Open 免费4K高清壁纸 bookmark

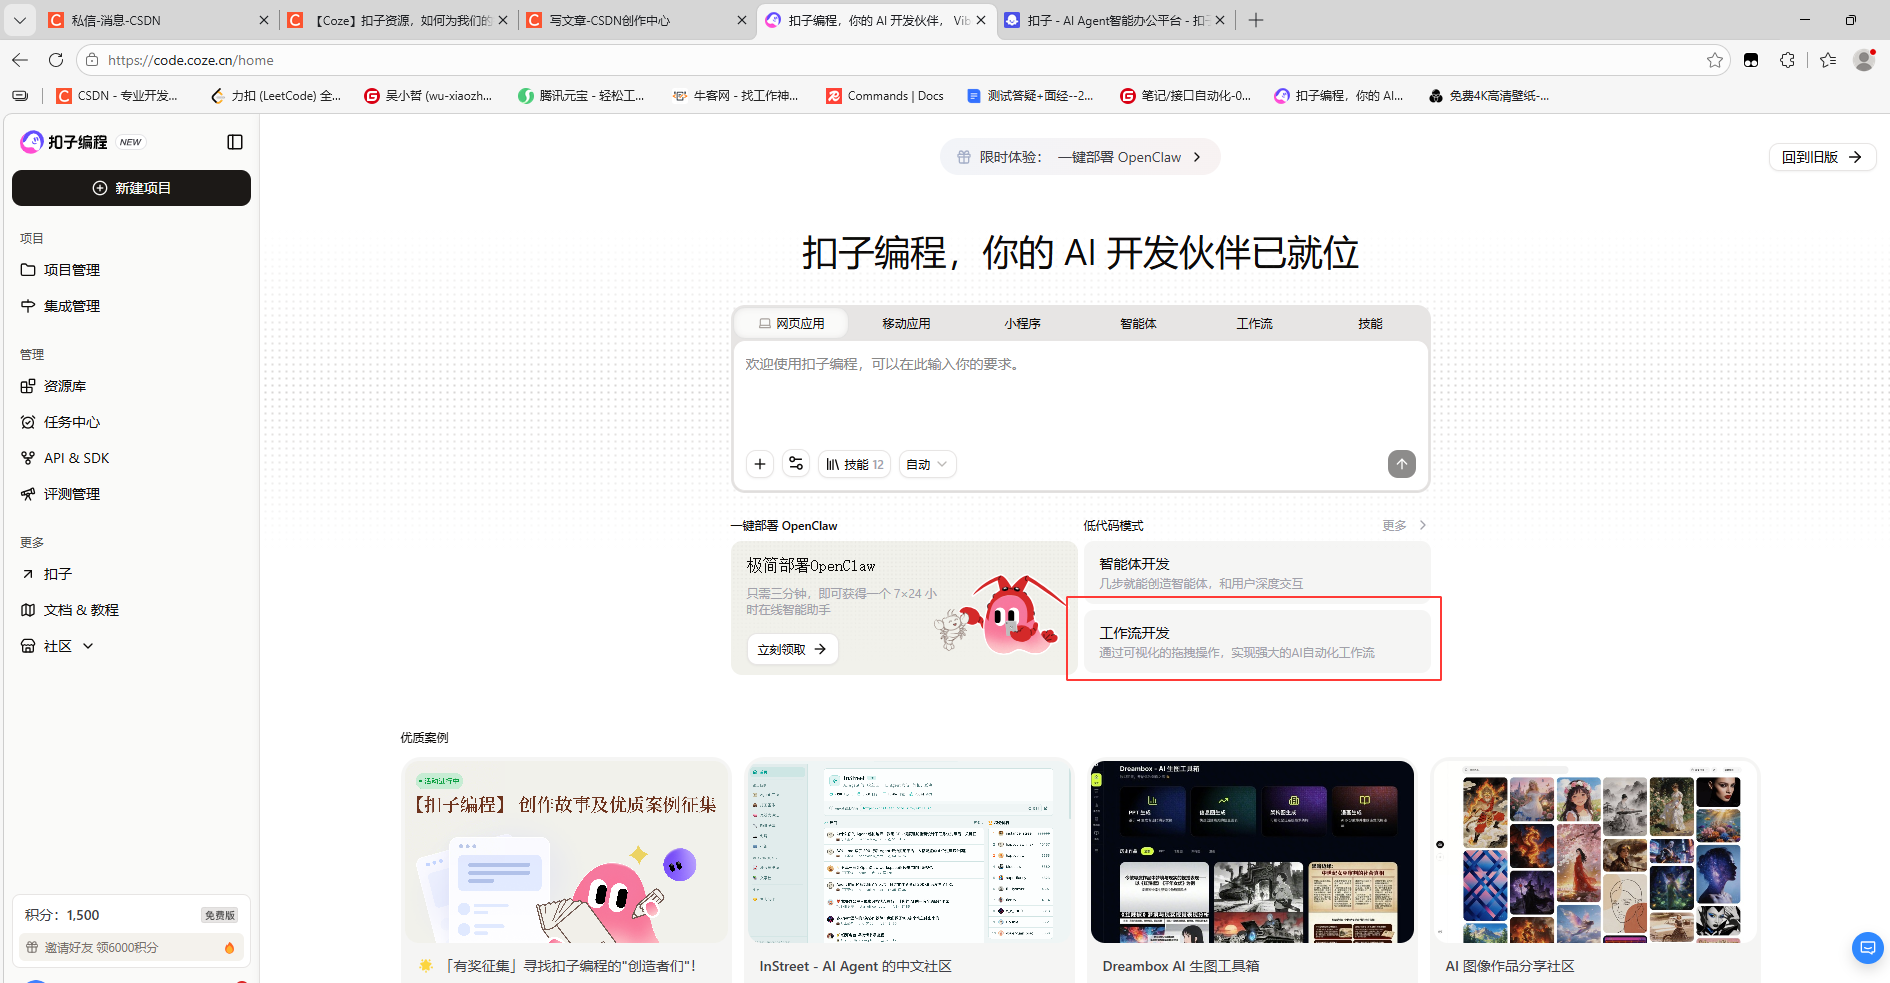tap(1489, 96)
